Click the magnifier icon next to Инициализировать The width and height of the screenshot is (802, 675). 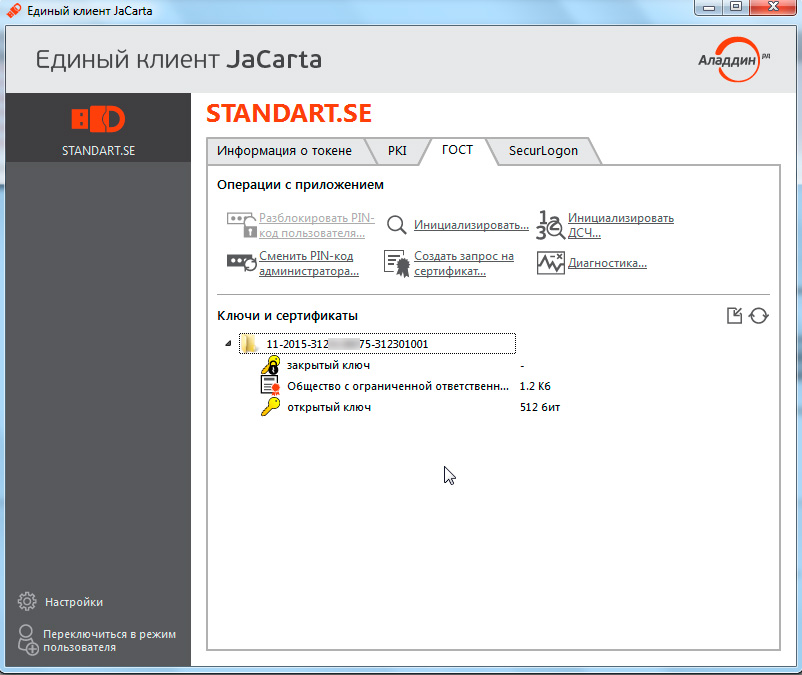click(x=396, y=225)
